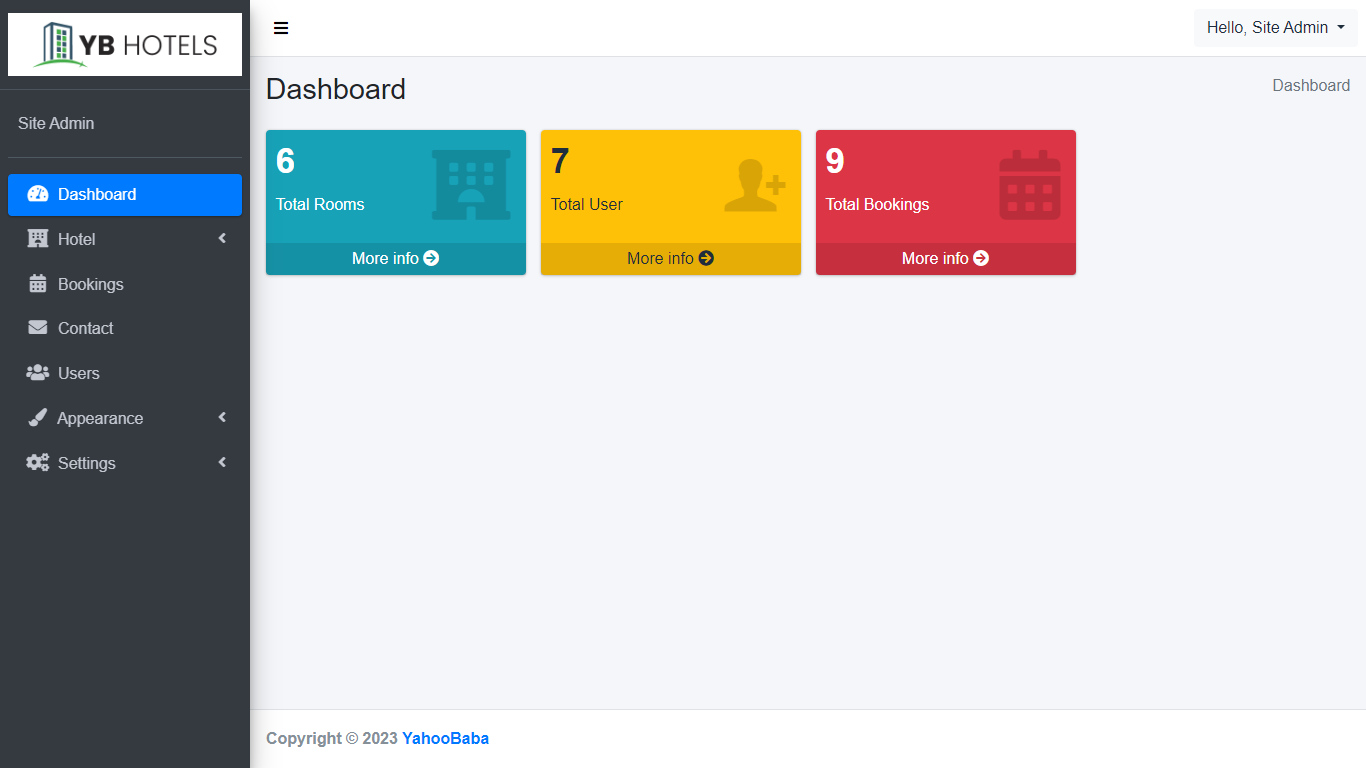
Task: Click the large building icon on Total Rooms card
Action: [471, 185]
